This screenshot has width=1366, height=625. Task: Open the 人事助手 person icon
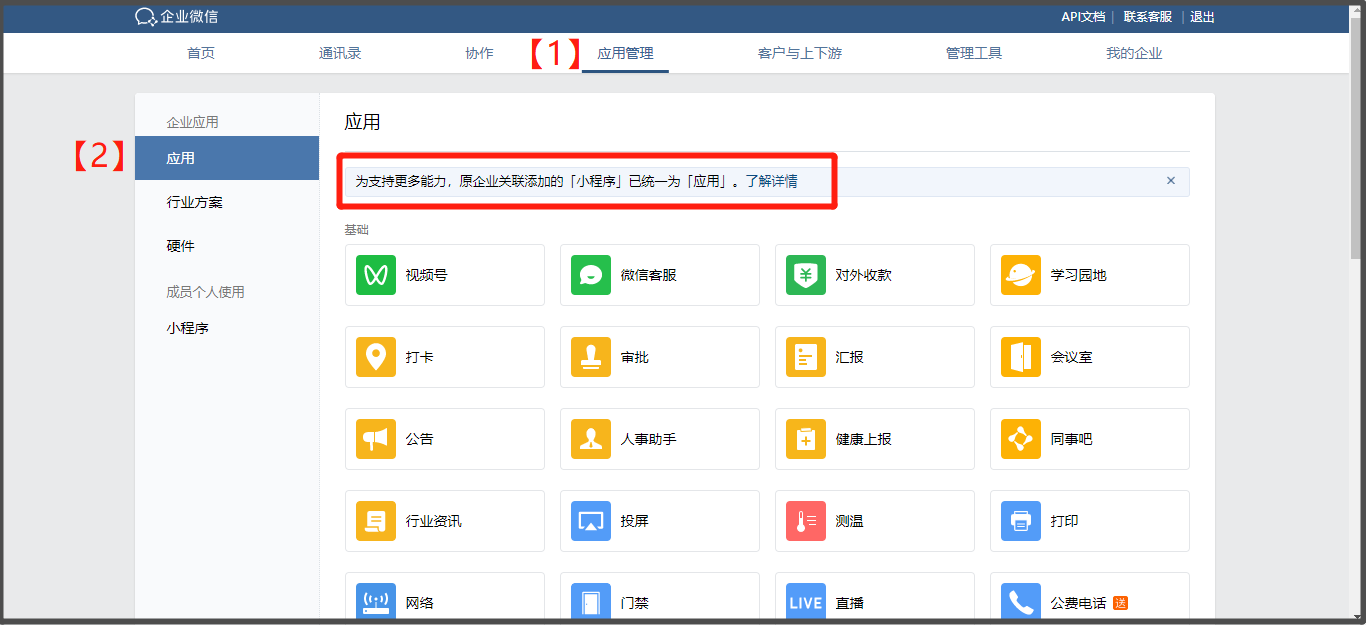point(591,439)
